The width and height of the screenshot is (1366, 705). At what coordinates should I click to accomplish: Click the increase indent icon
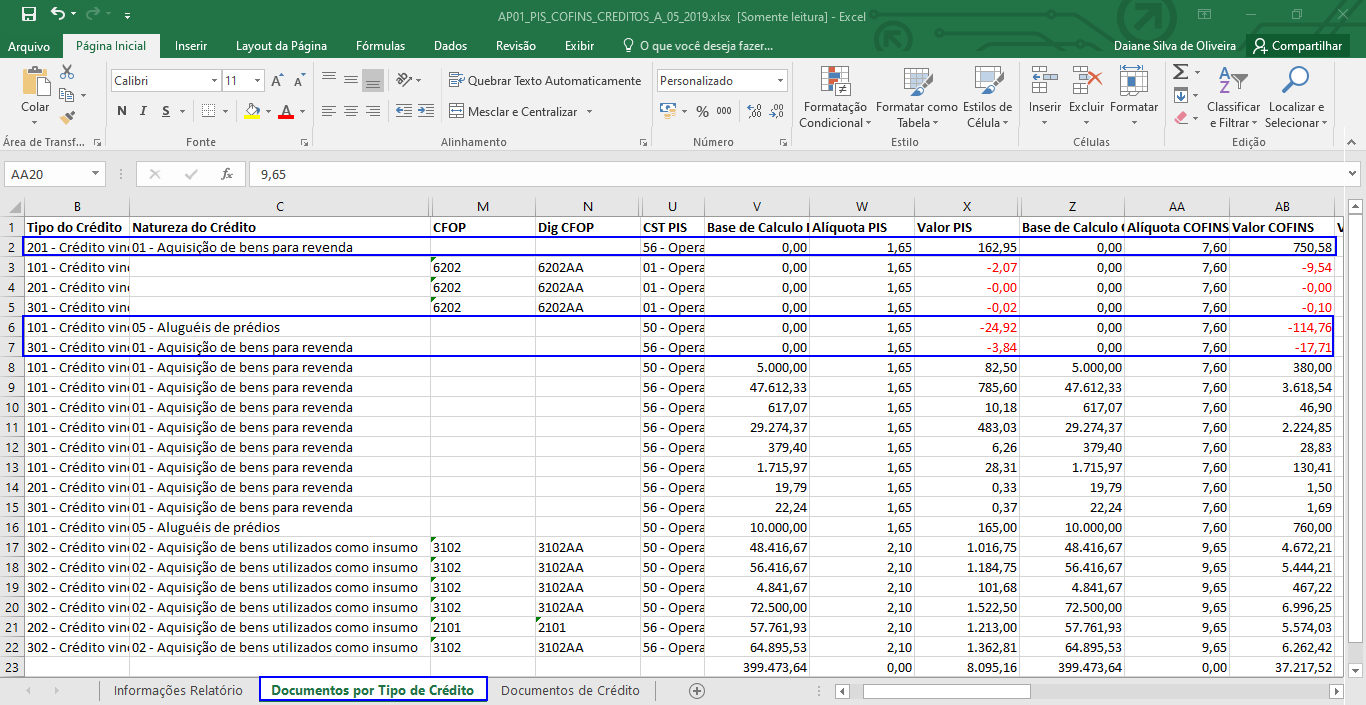click(428, 111)
